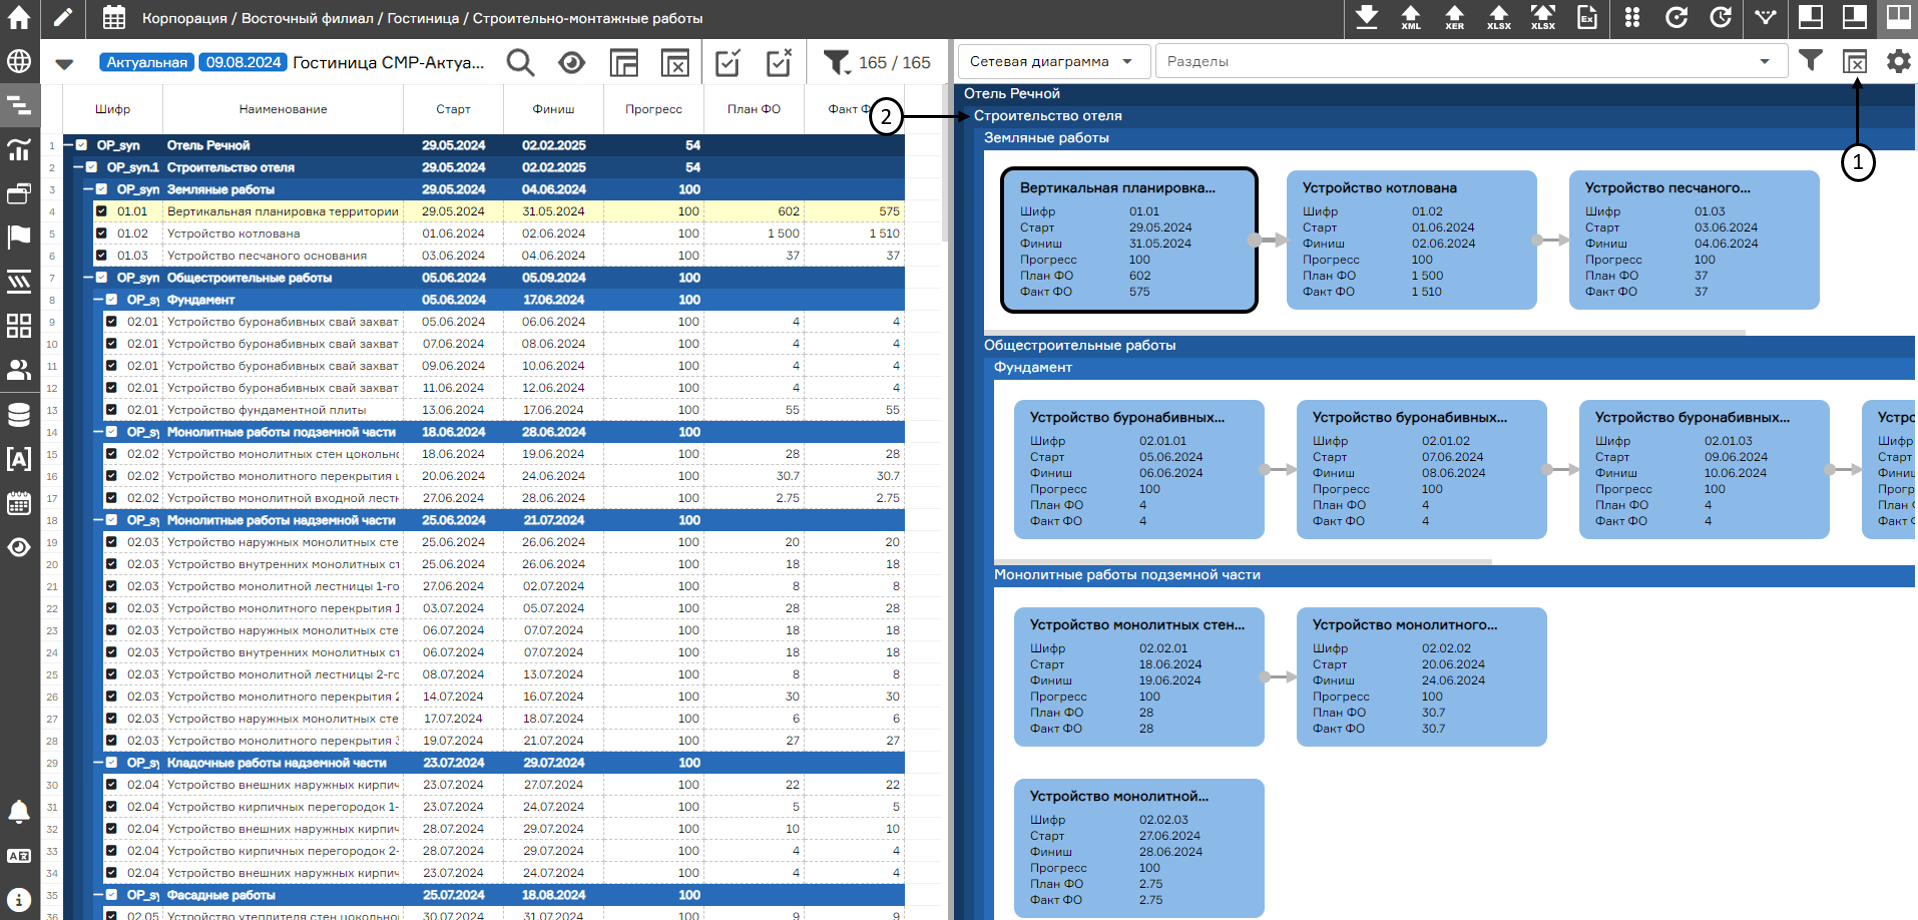Viewport: 1918px width, 920px height.
Task: Click the second XLSX export icon with corner arrows
Action: tap(1543, 17)
